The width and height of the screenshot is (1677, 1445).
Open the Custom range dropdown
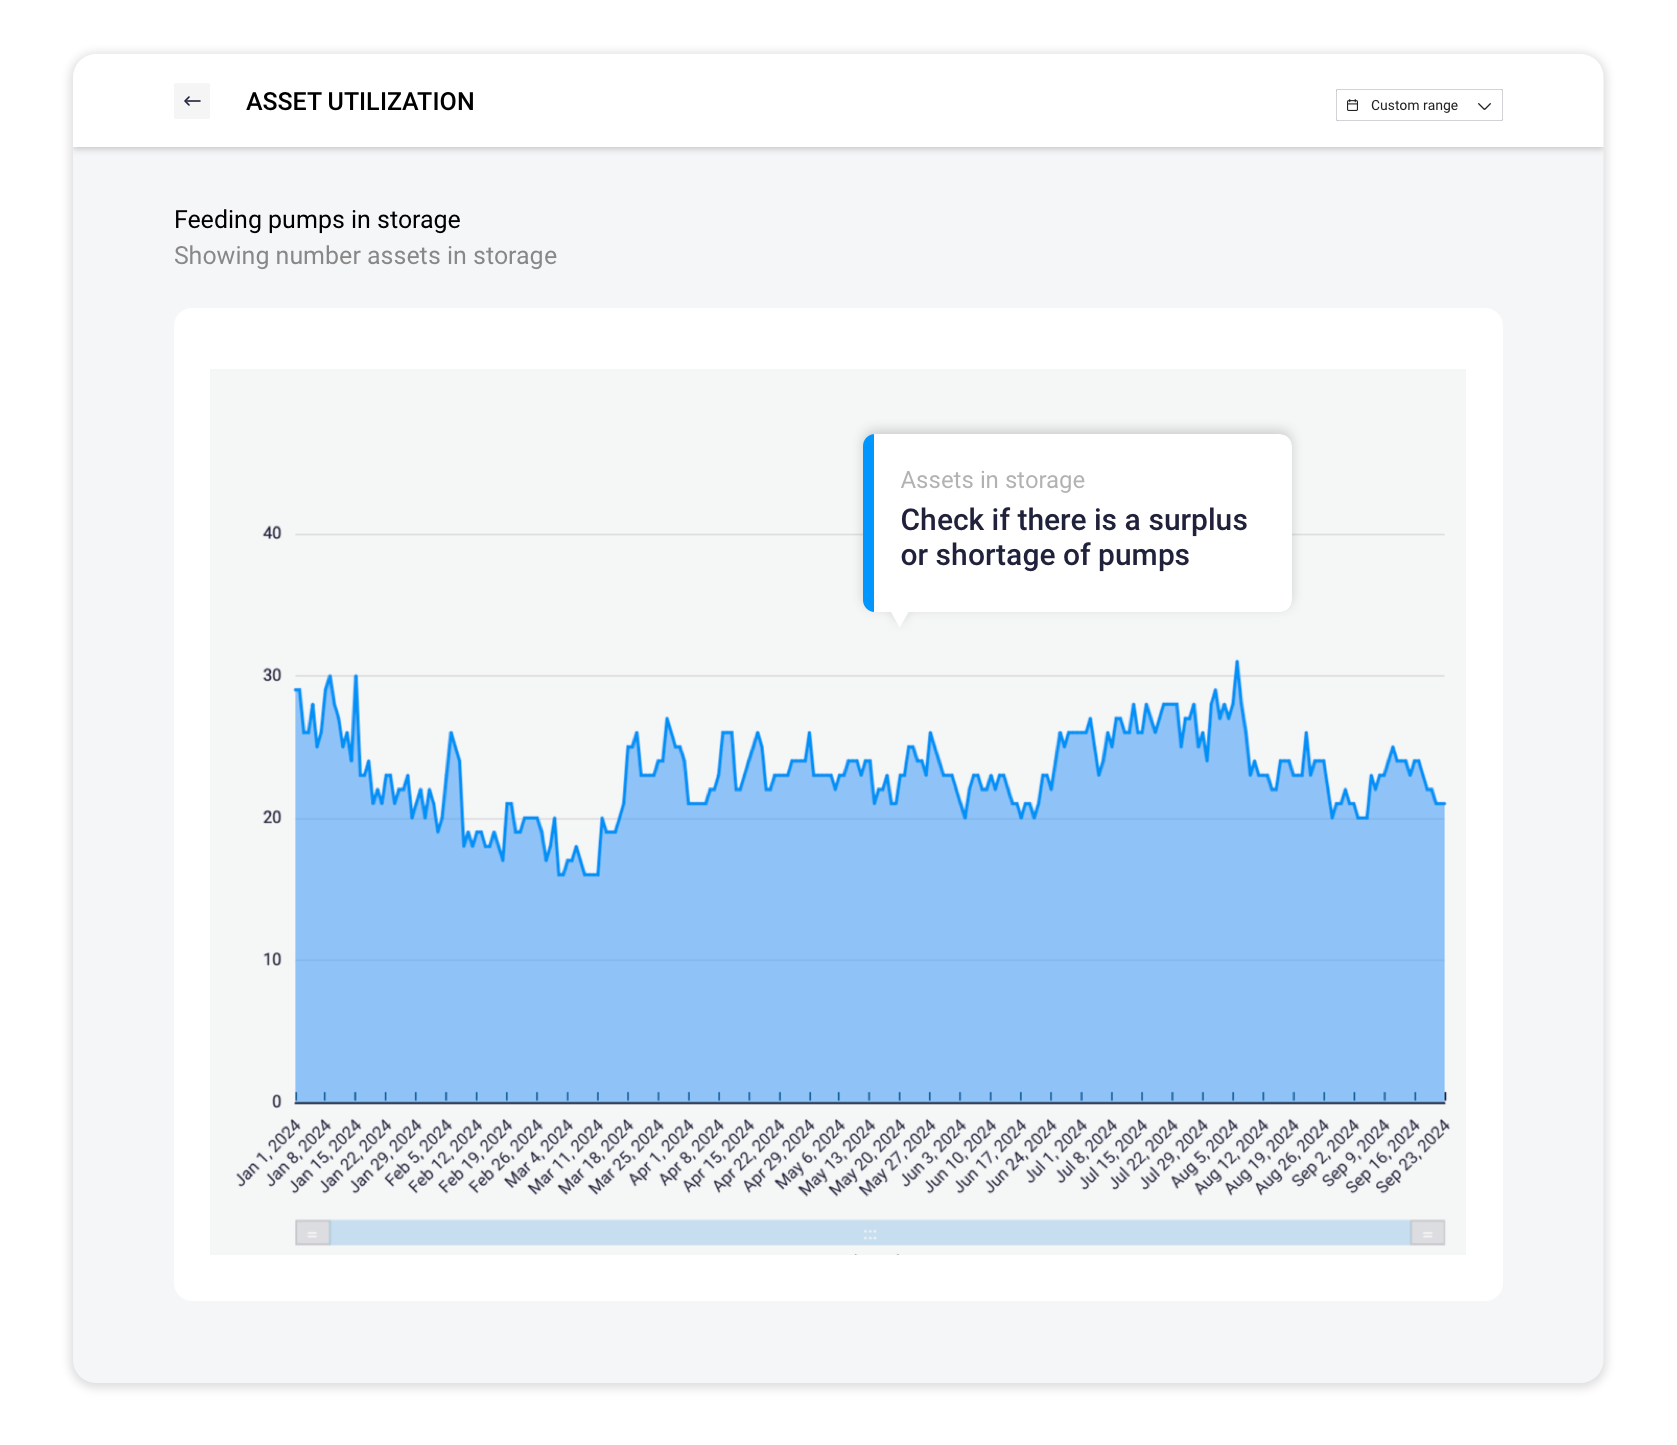coord(1418,105)
